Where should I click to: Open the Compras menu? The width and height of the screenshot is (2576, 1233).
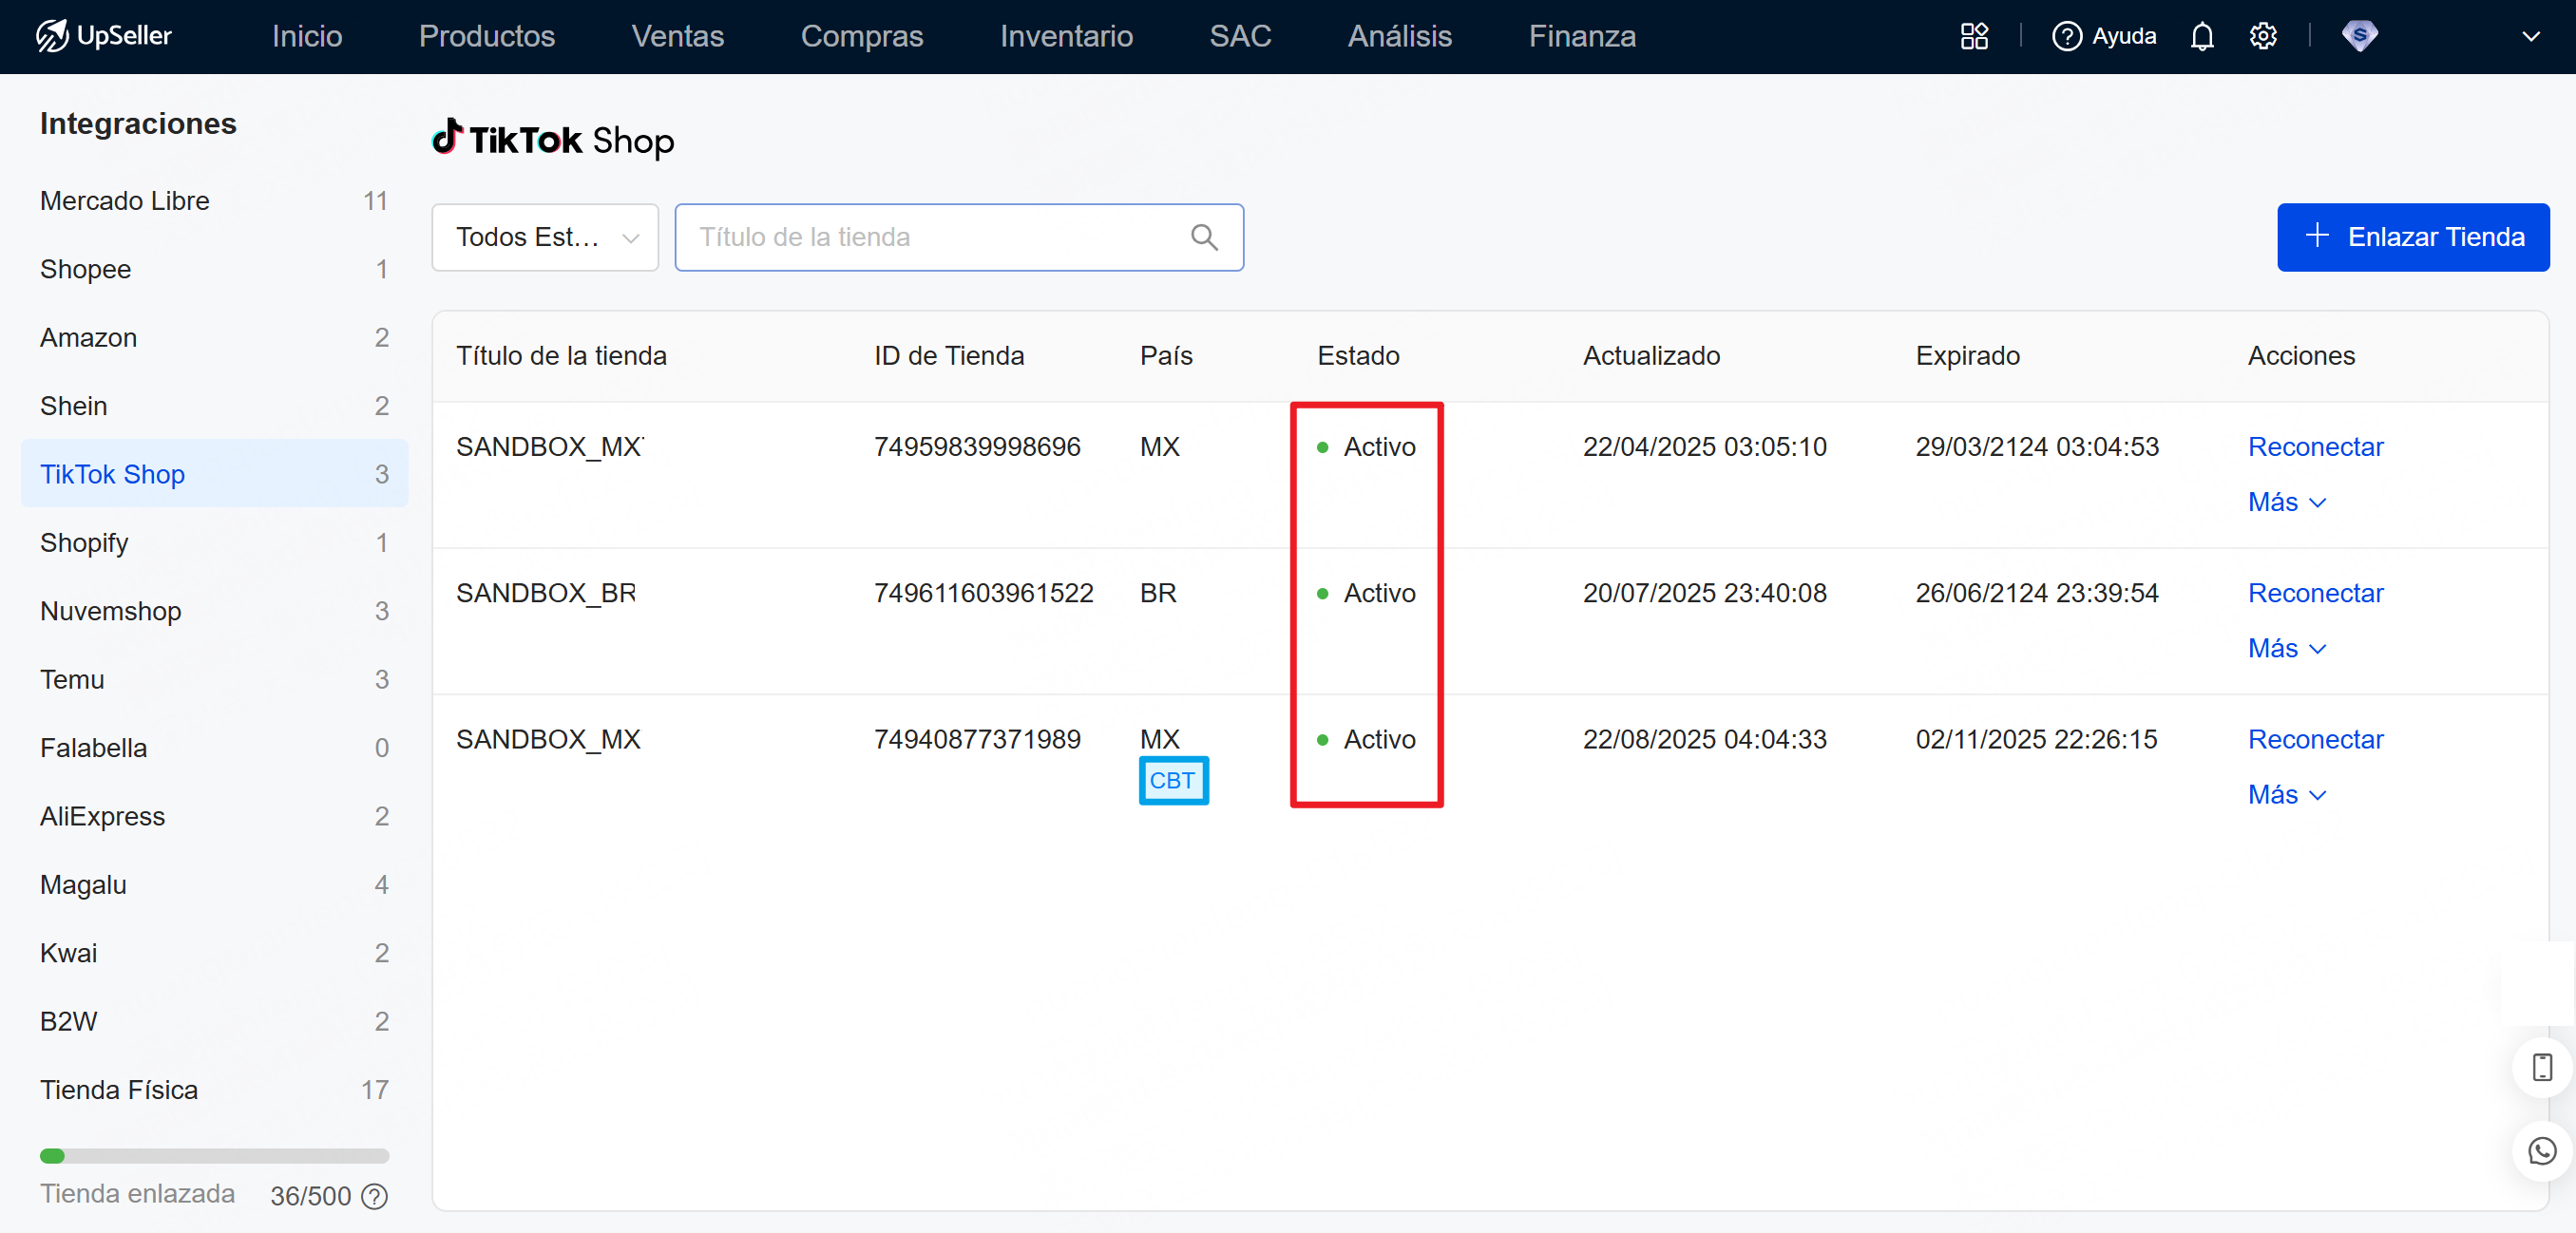click(x=862, y=36)
